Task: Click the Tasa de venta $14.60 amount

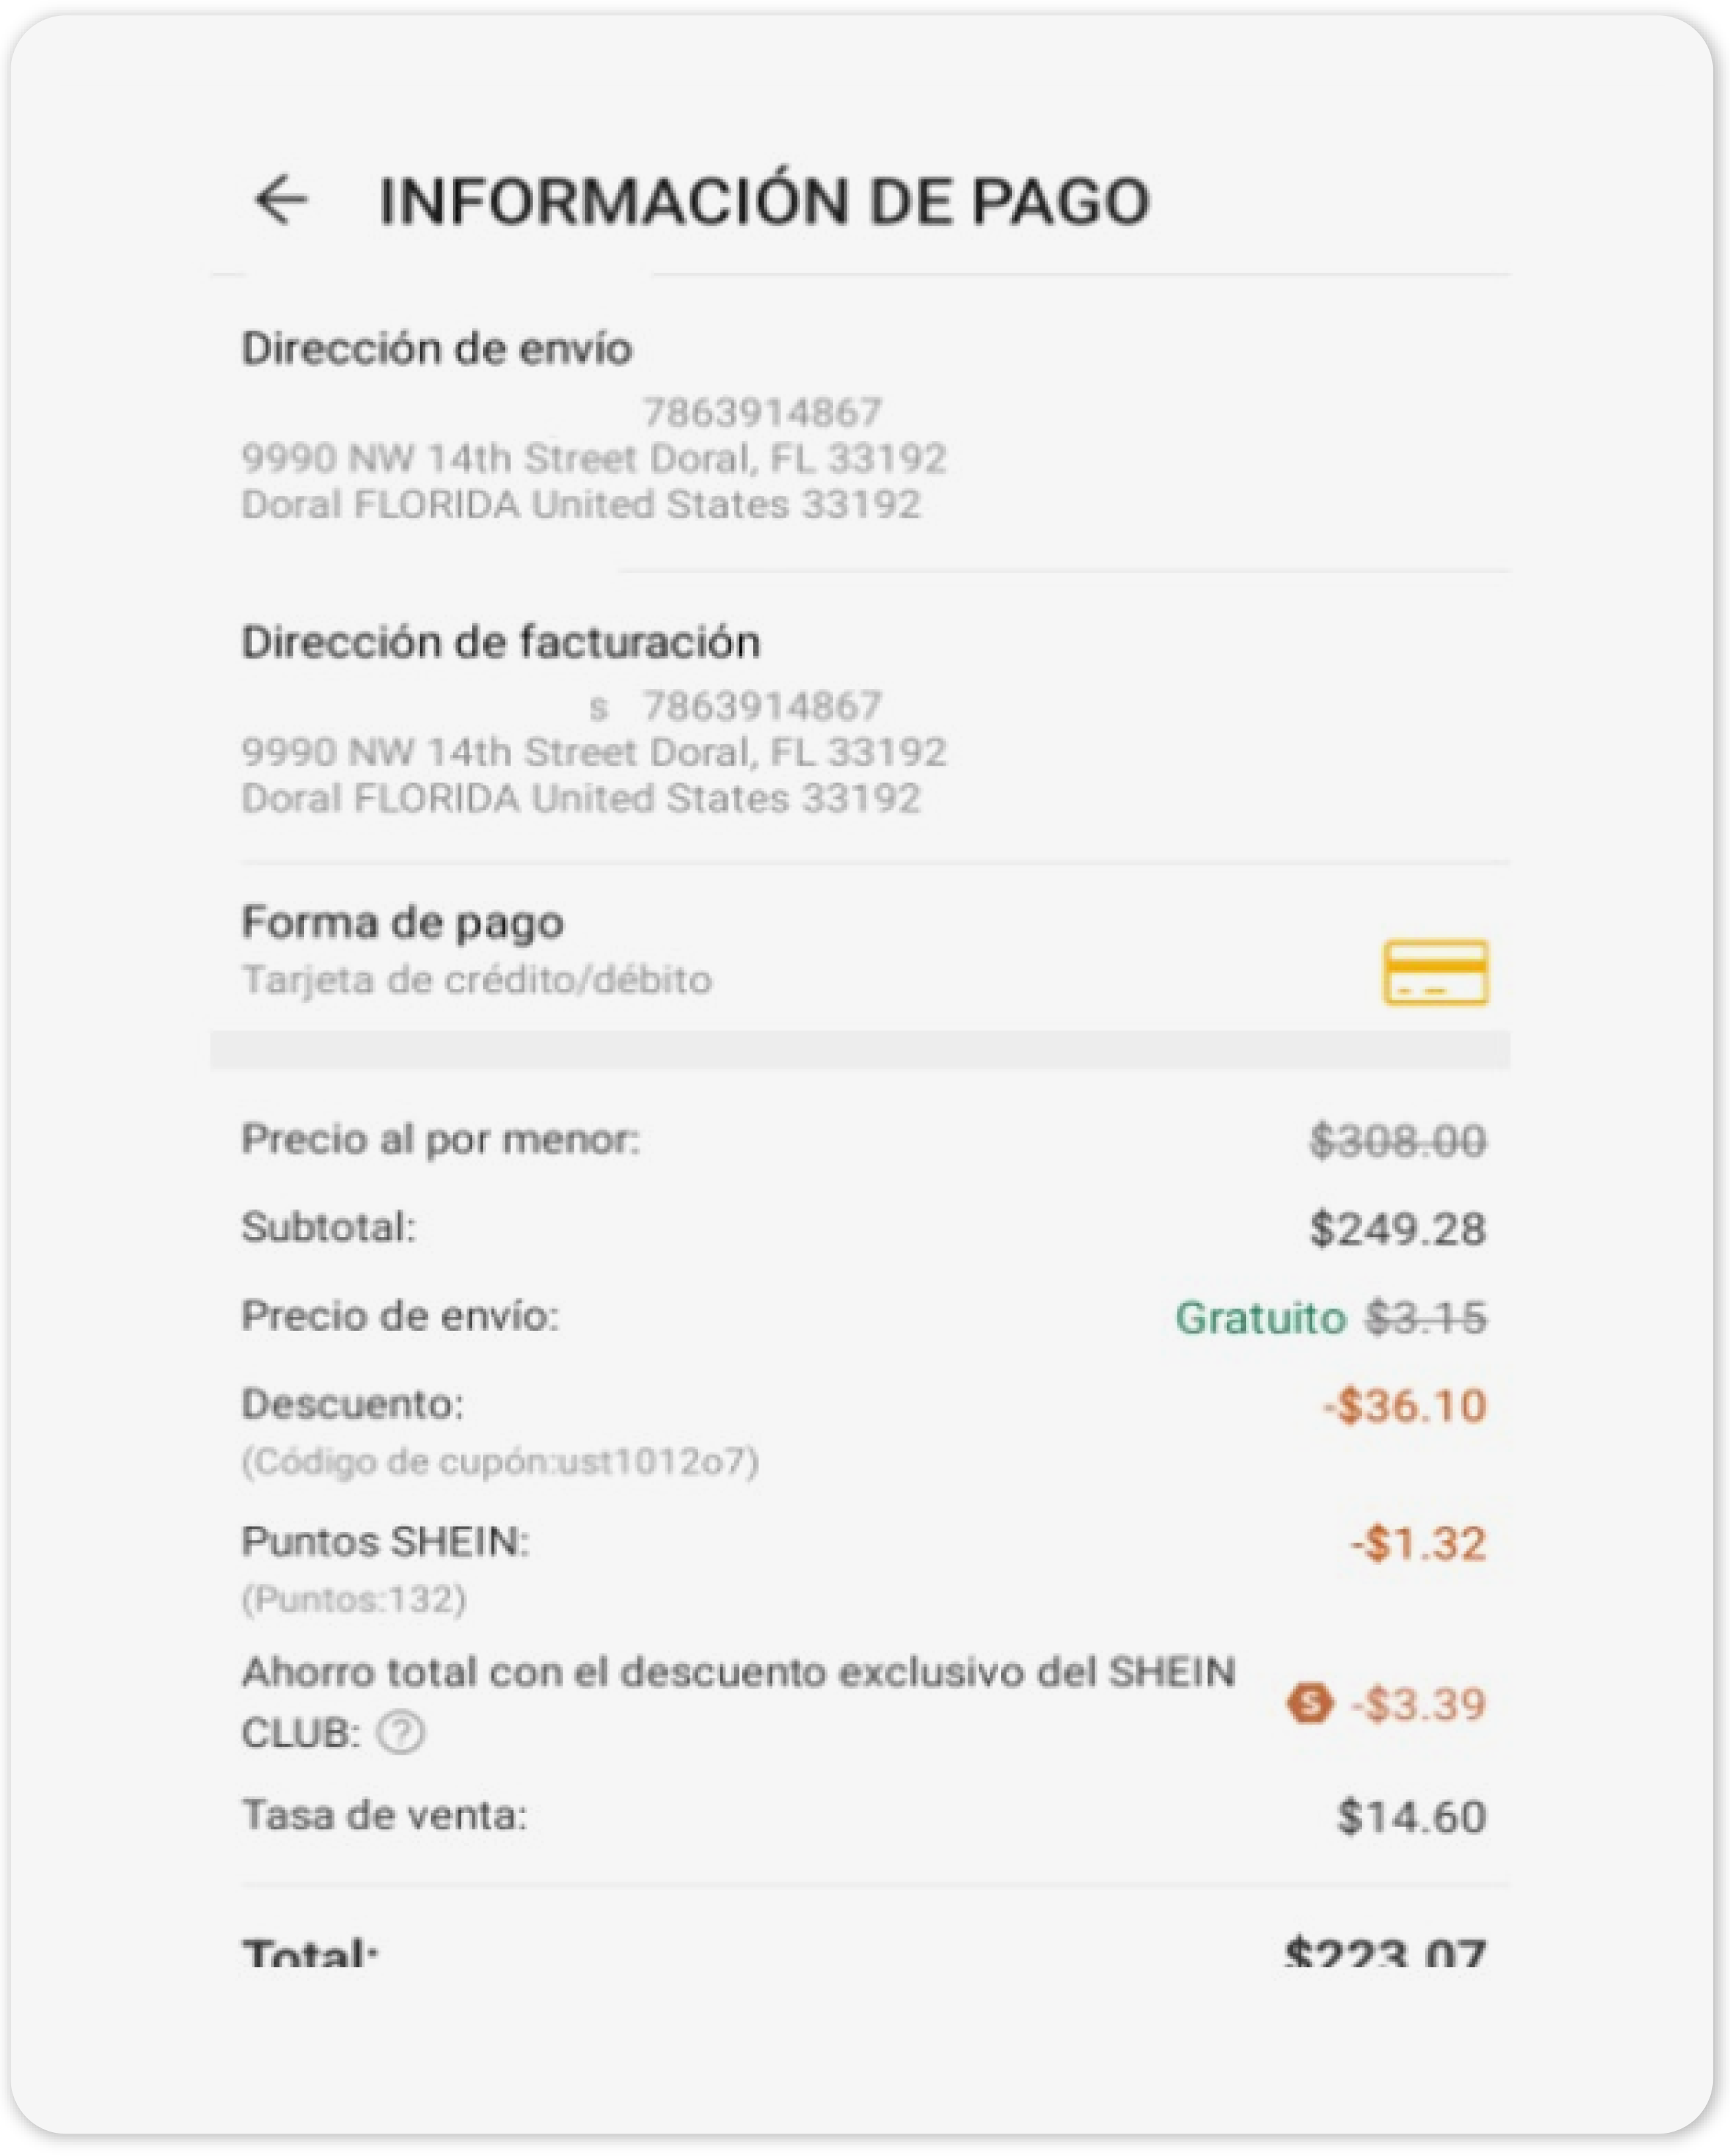Action: (x=1411, y=1817)
